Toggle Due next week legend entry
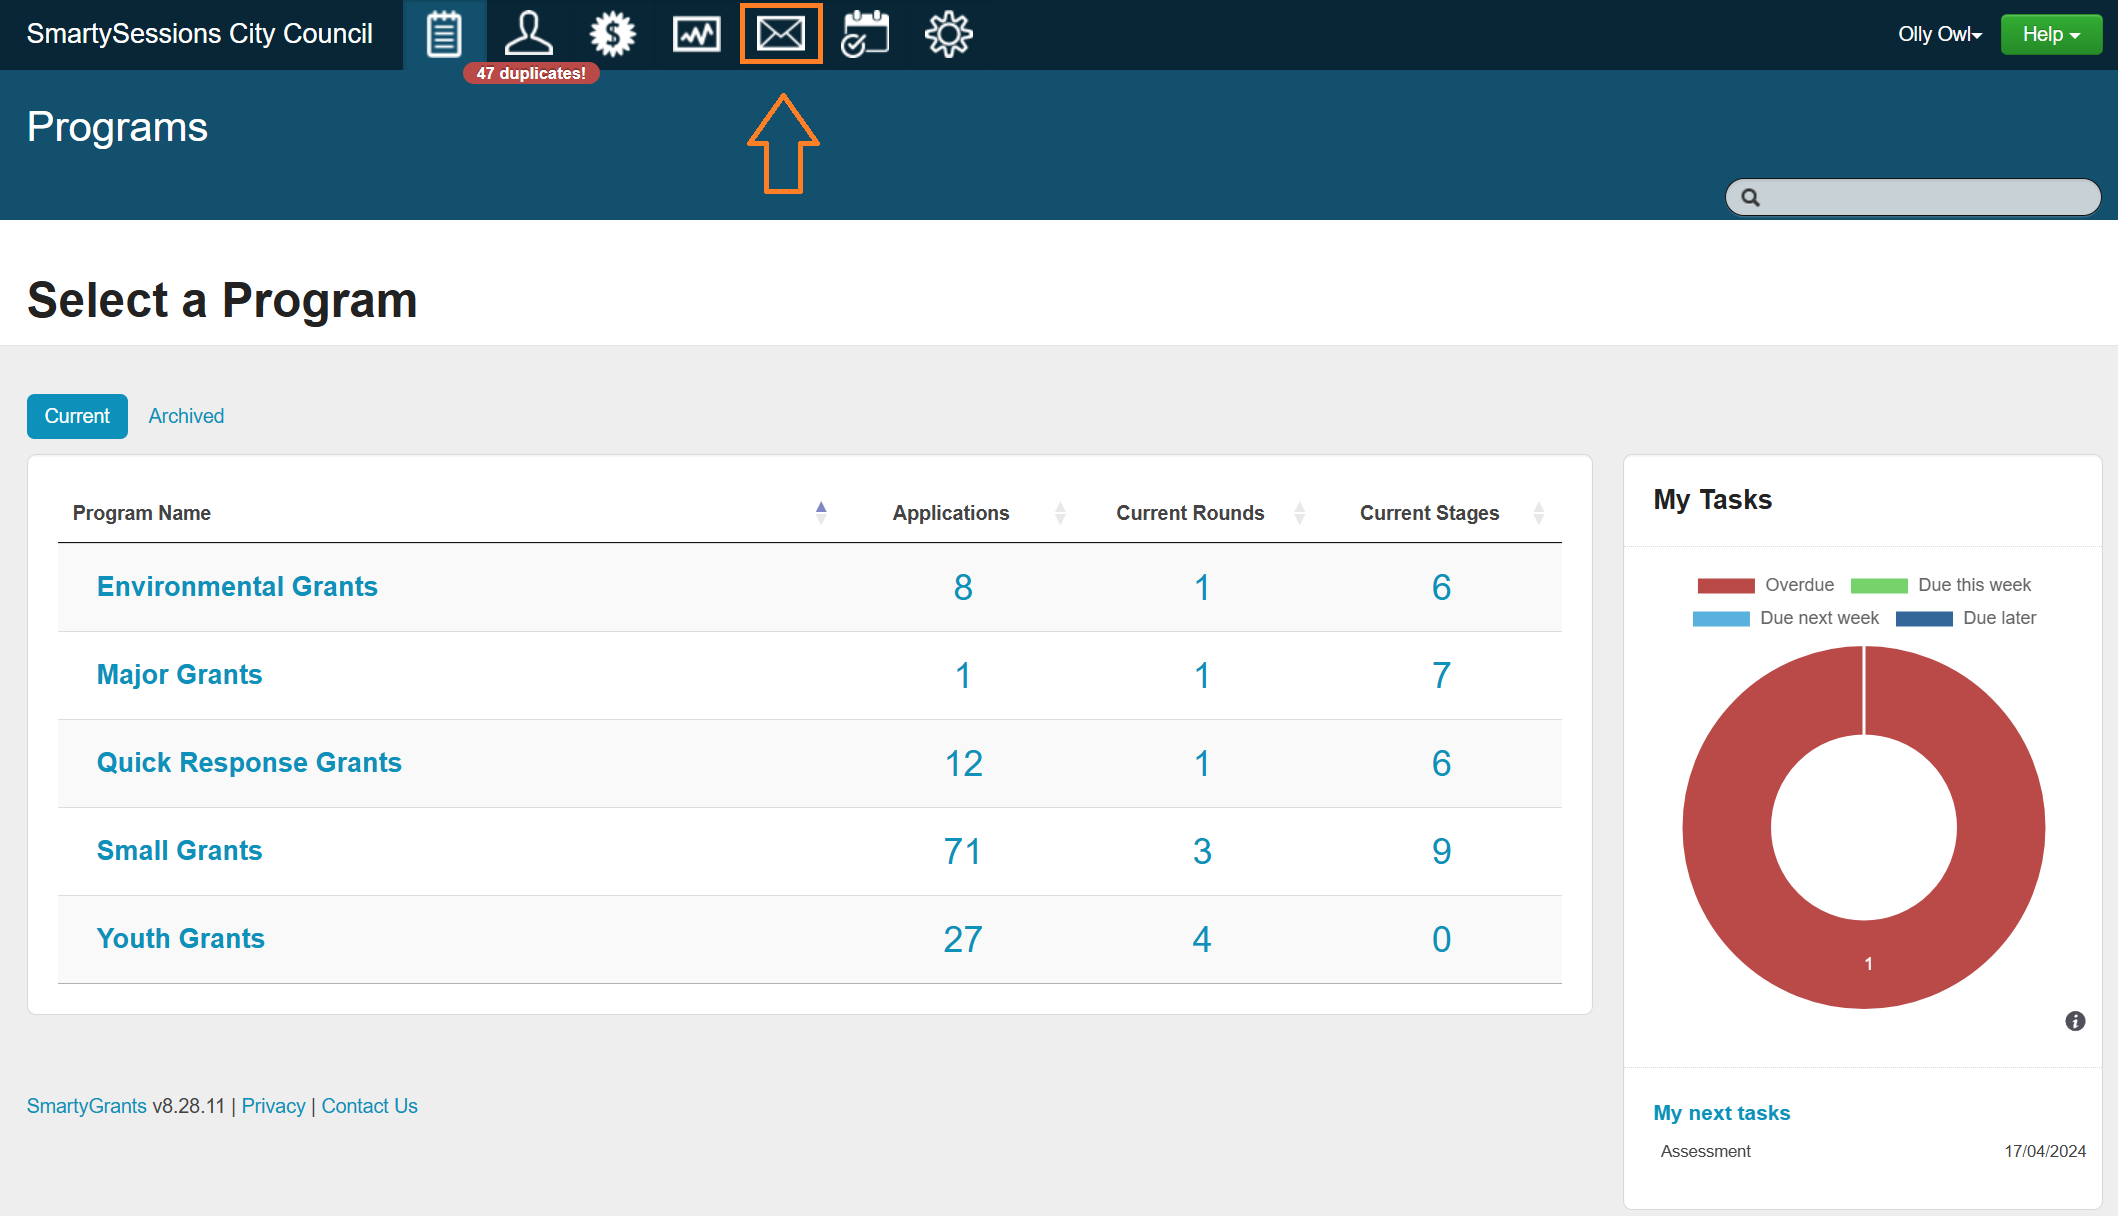Image resolution: width=2118 pixels, height=1216 pixels. click(x=1786, y=618)
